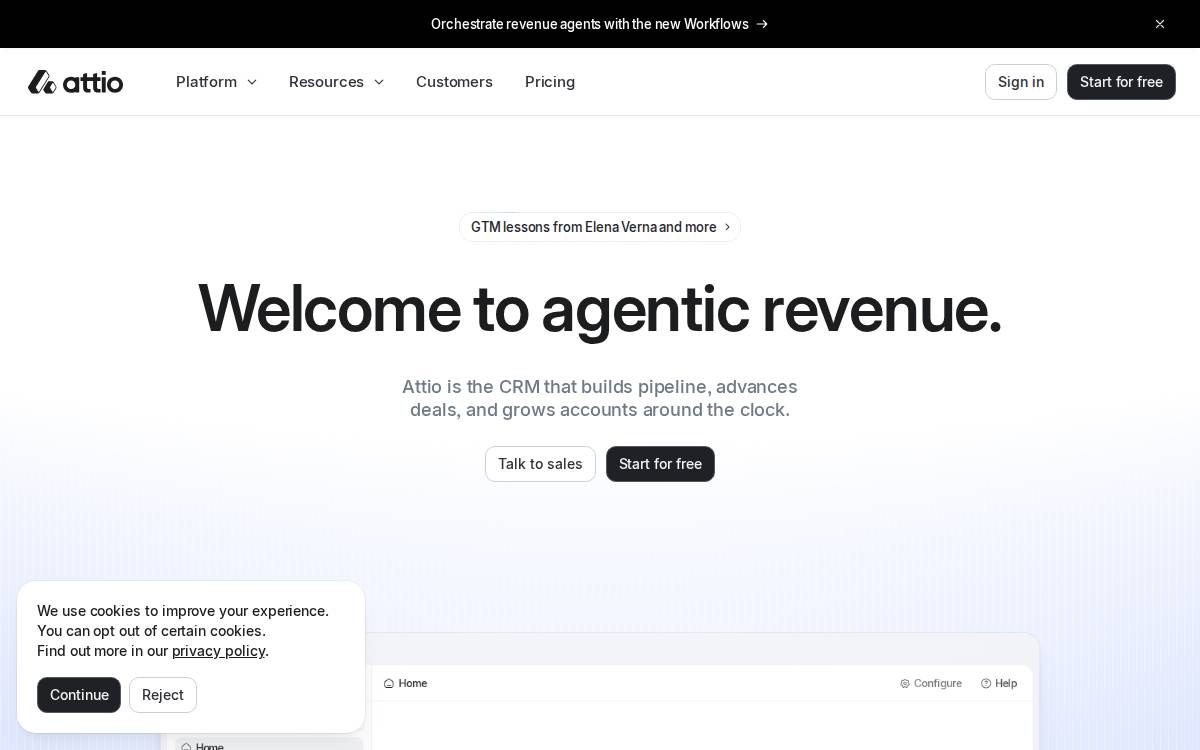This screenshot has width=1200, height=750.
Task: Click Start for free in the header
Action: 1121,82
